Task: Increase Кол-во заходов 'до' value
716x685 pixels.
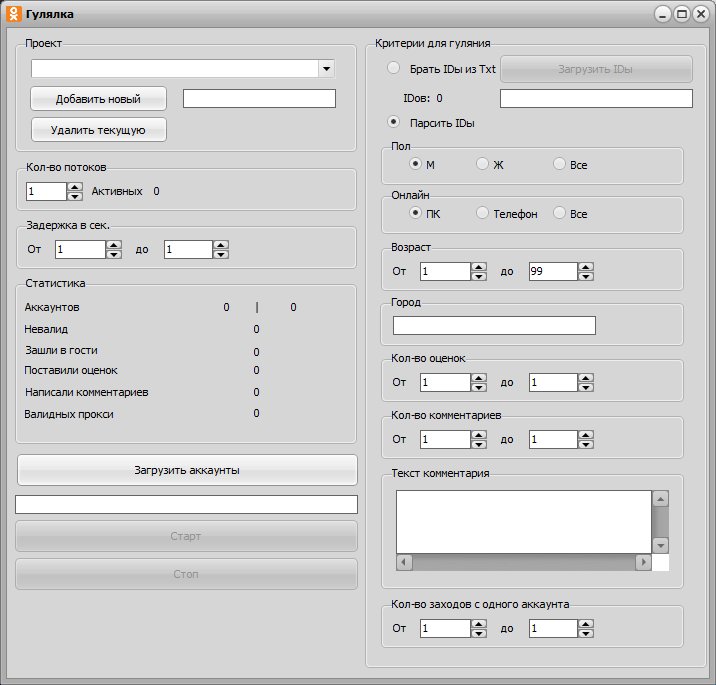Action: 586,623
